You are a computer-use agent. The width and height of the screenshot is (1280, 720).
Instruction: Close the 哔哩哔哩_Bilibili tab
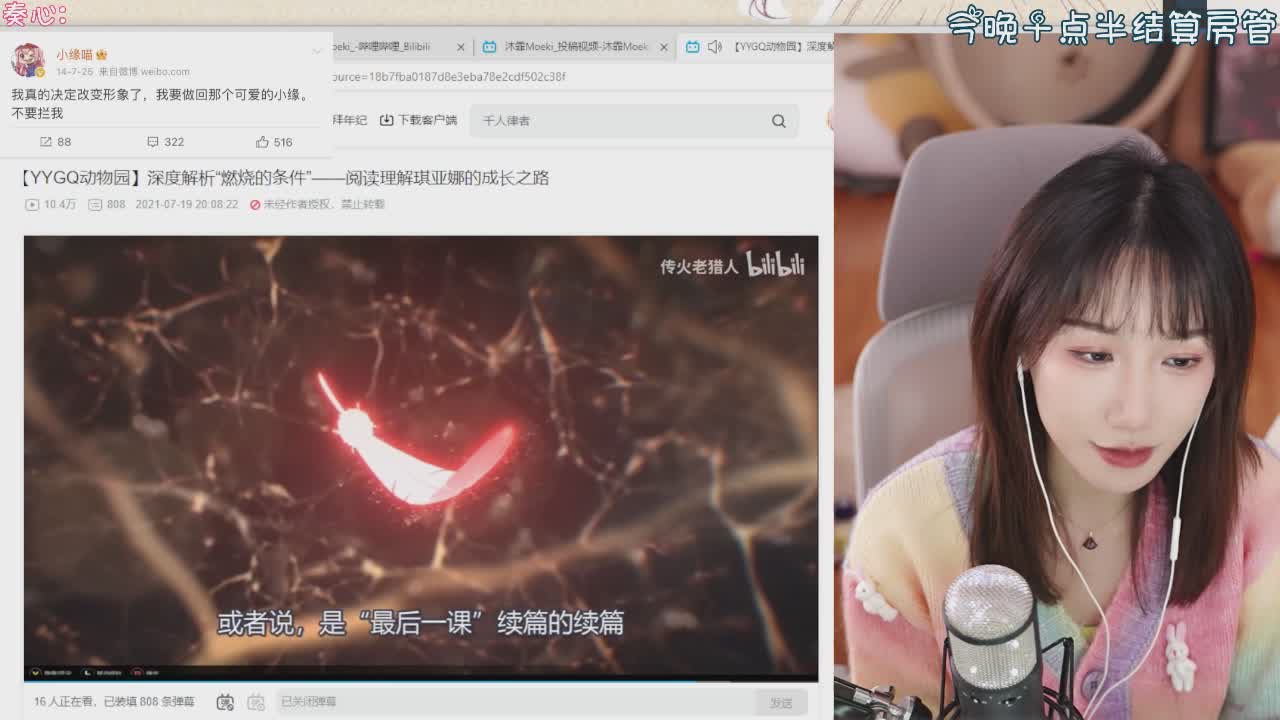click(x=461, y=47)
